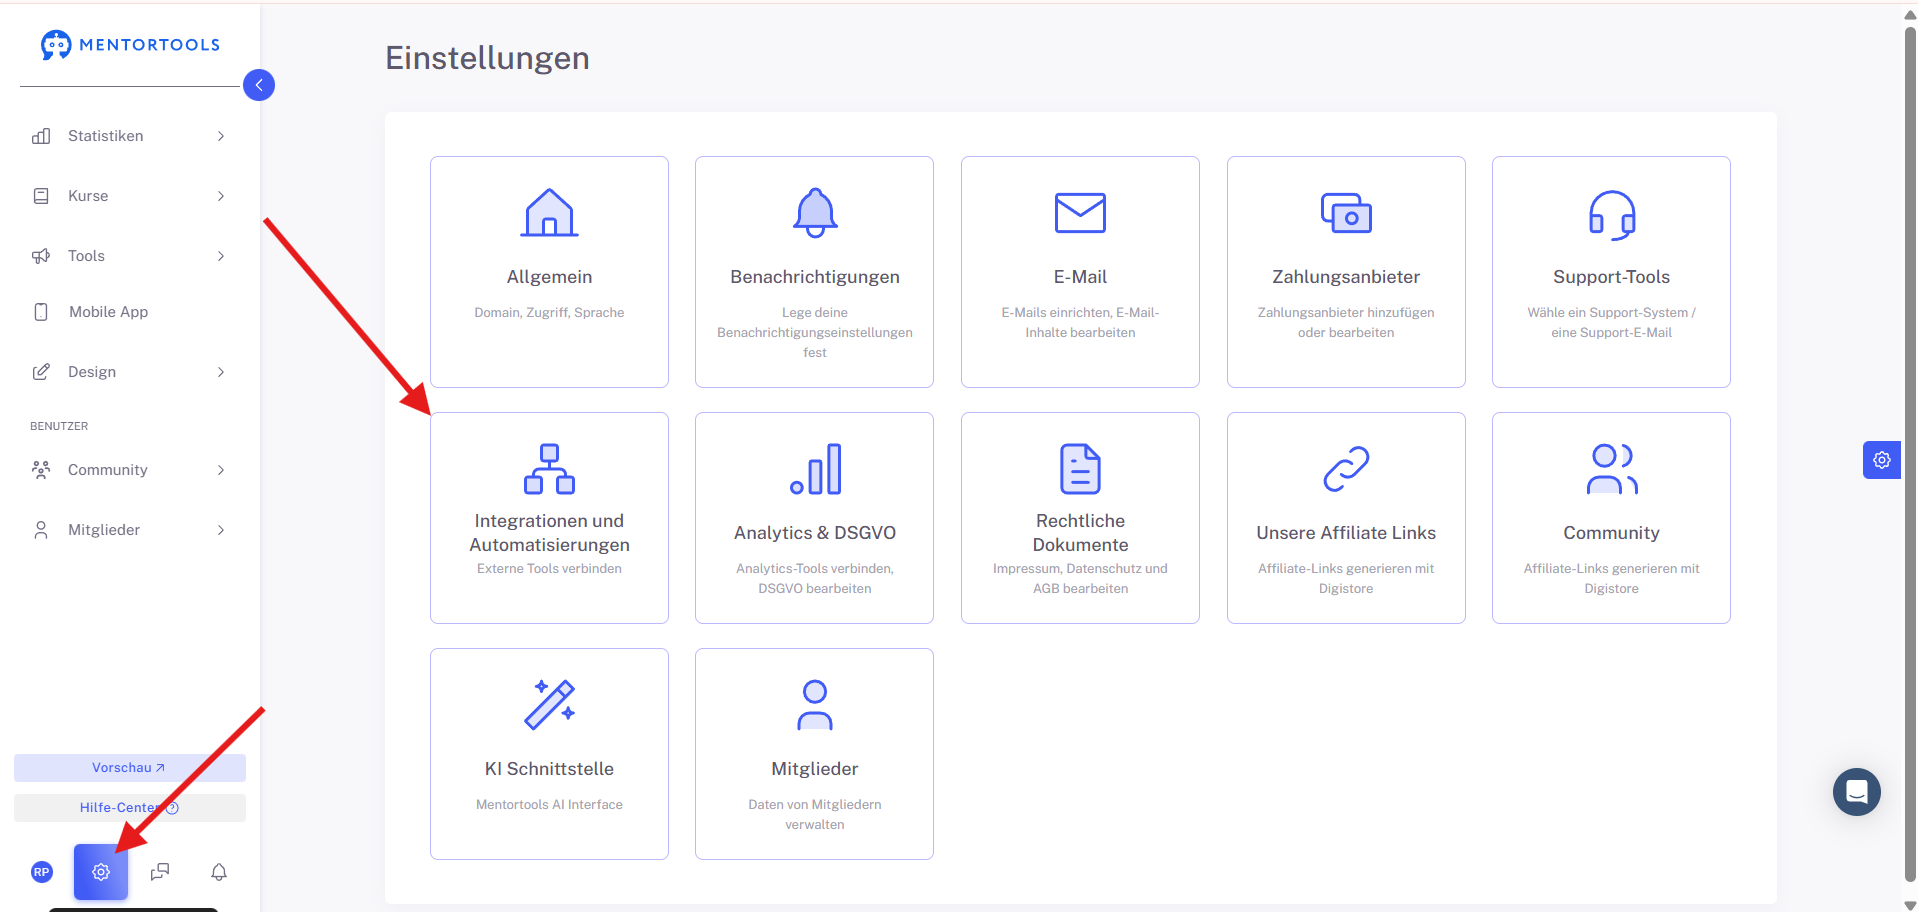
Task: Click the Support-Tools headset icon
Action: coord(1612,214)
